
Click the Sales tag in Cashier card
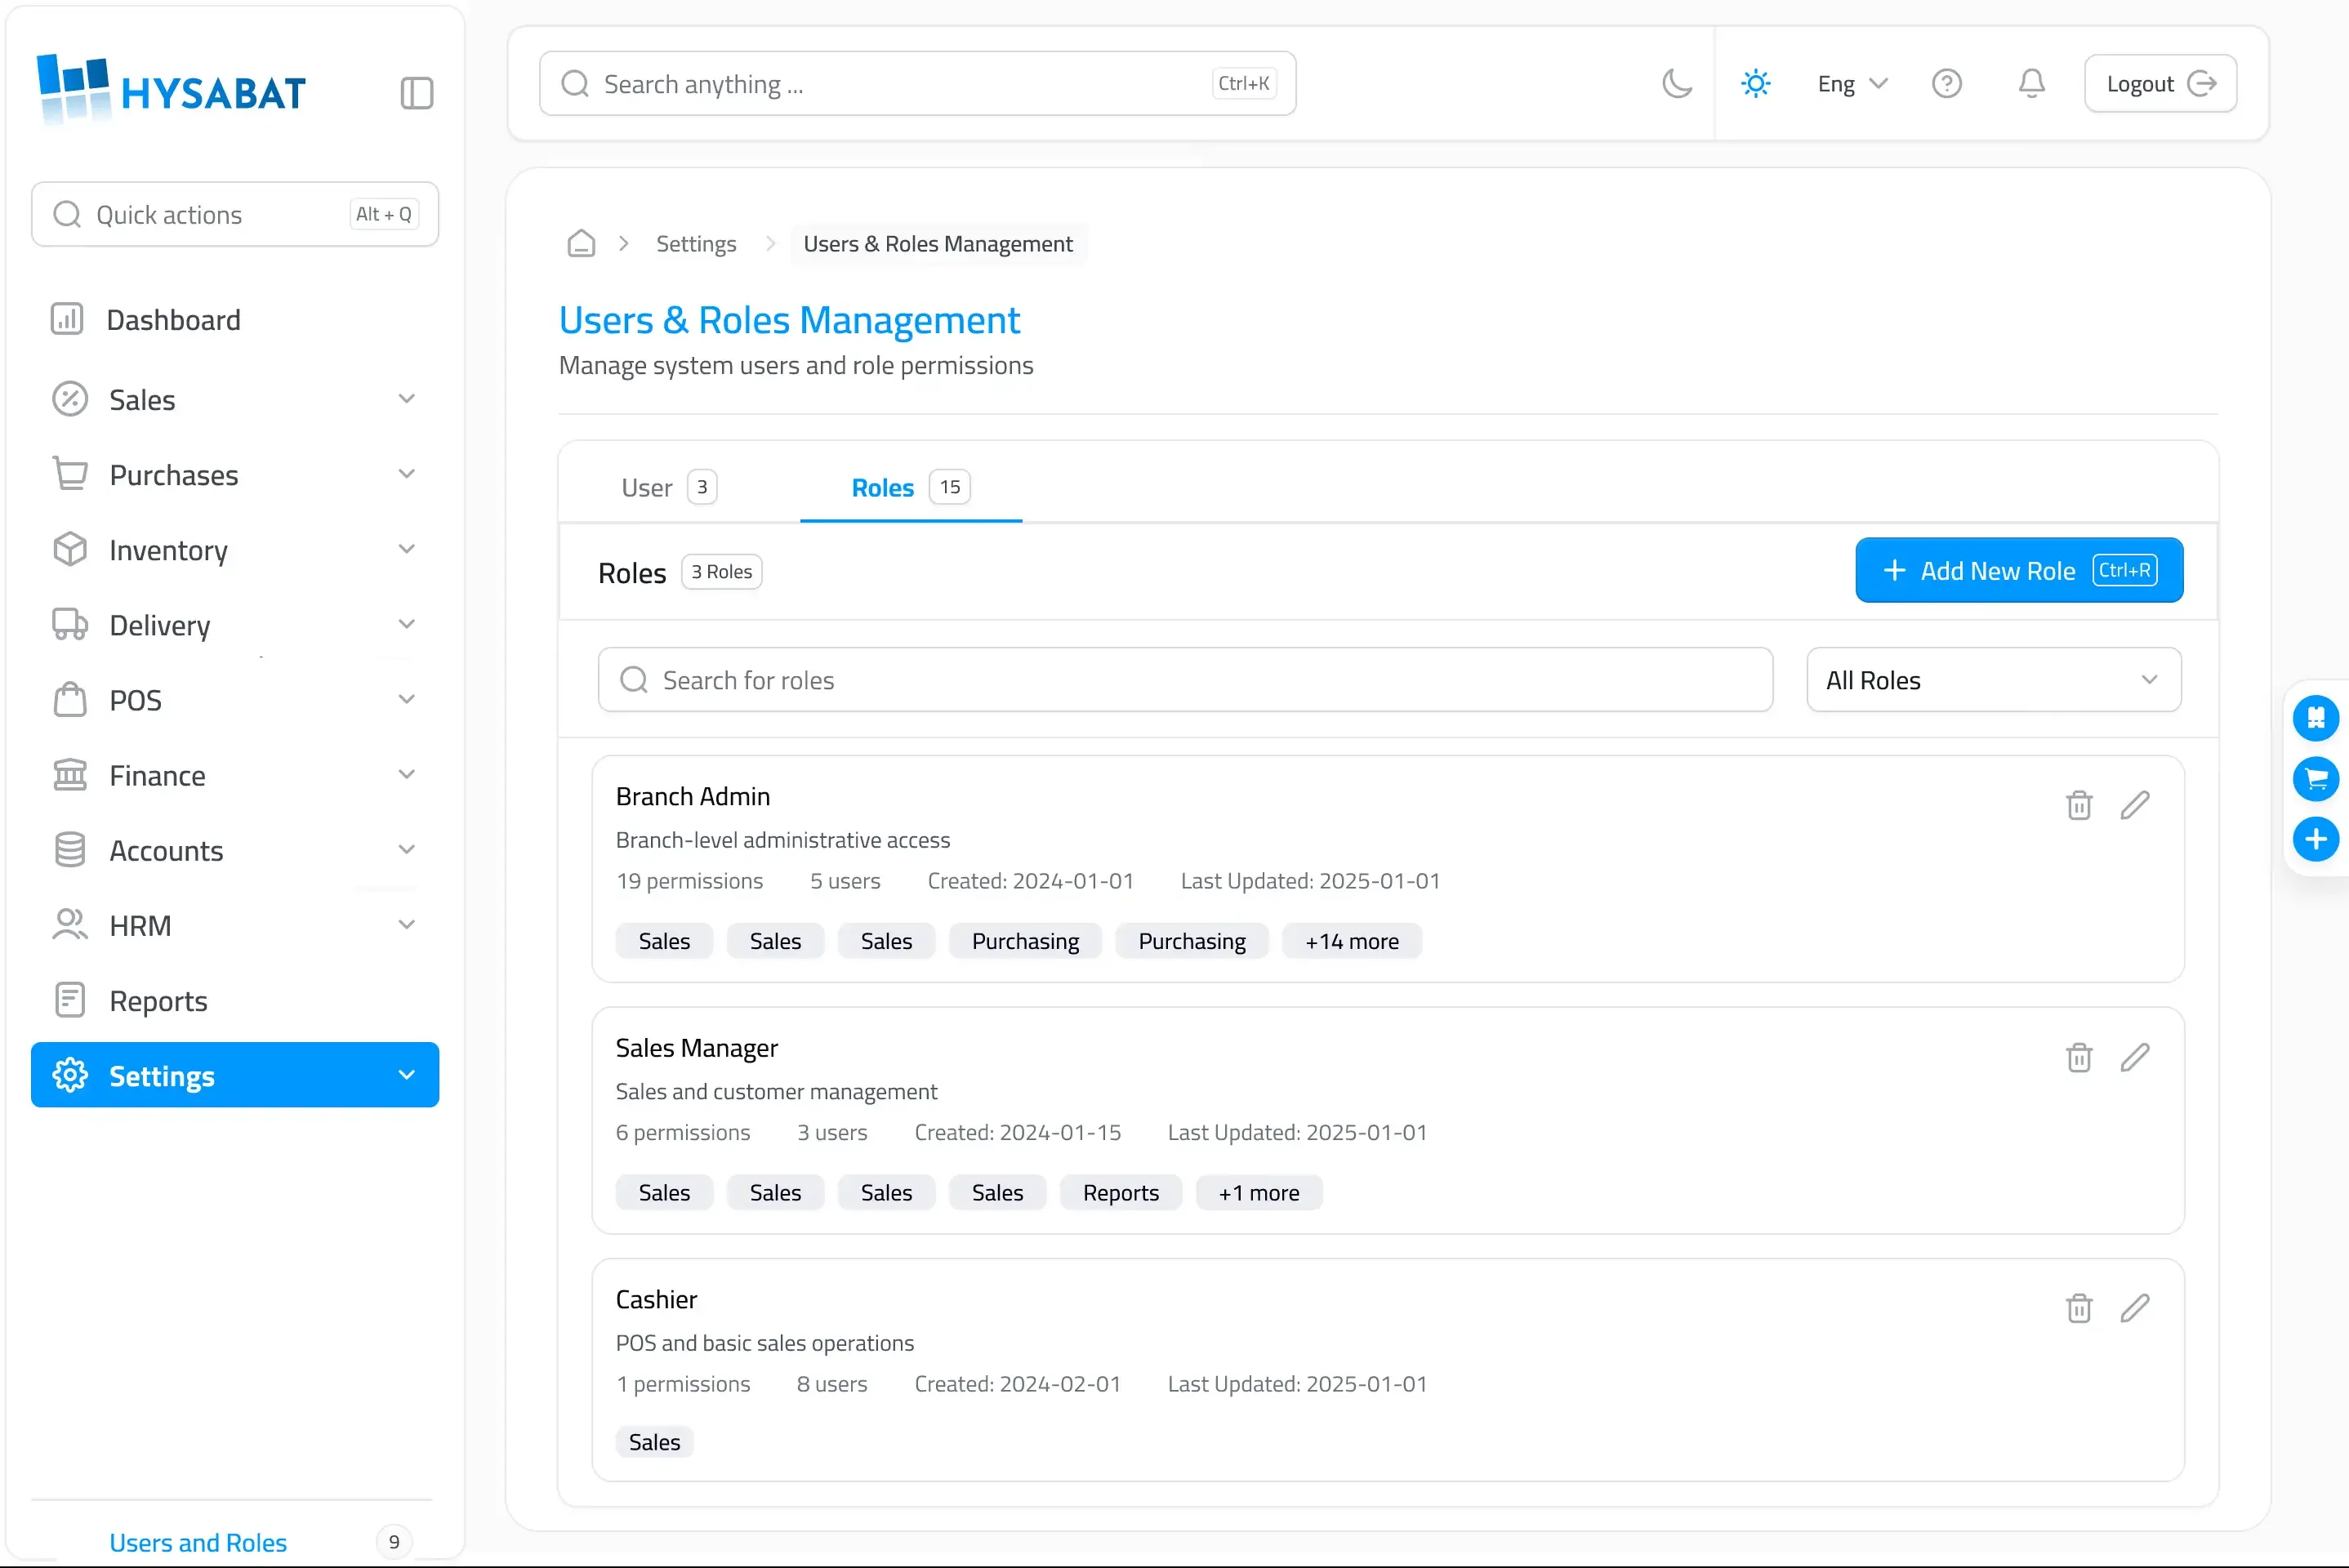click(x=655, y=1442)
